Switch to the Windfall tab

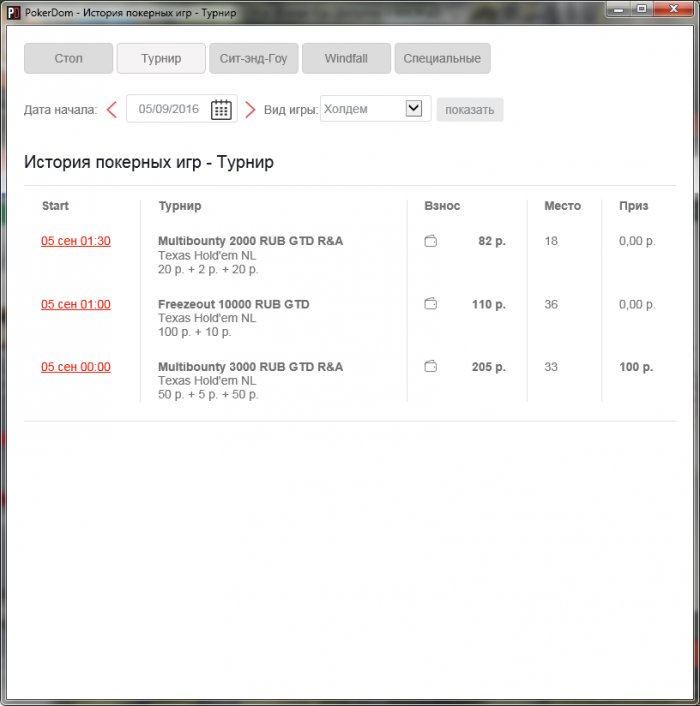click(x=346, y=59)
